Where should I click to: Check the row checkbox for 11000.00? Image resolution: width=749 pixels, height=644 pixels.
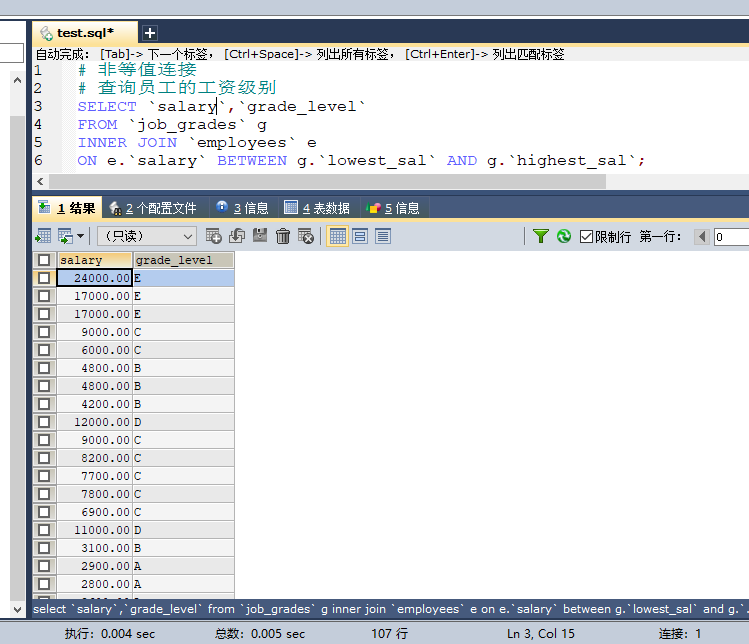point(44,530)
